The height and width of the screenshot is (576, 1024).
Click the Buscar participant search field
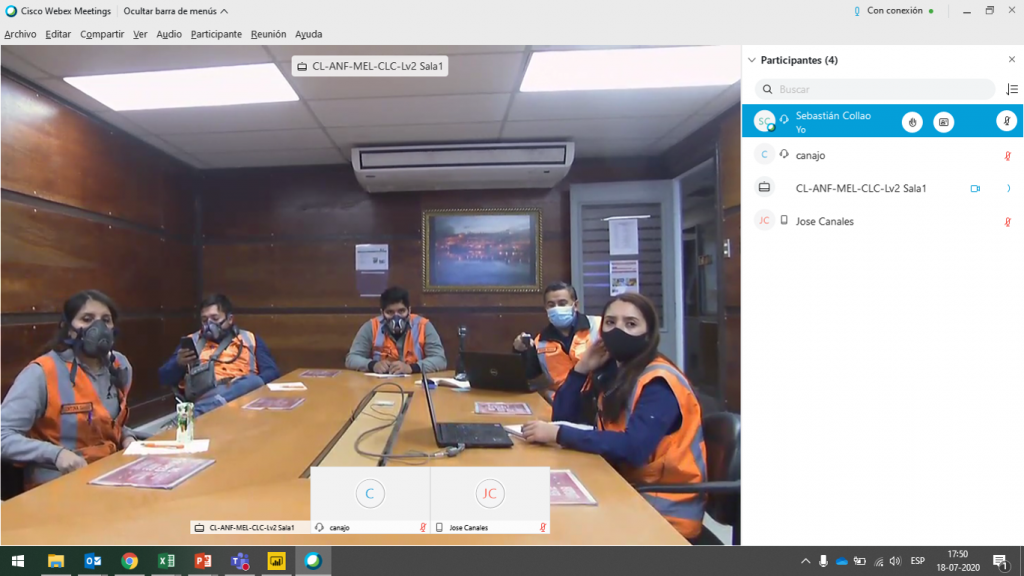pyautogui.click(x=875, y=89)
